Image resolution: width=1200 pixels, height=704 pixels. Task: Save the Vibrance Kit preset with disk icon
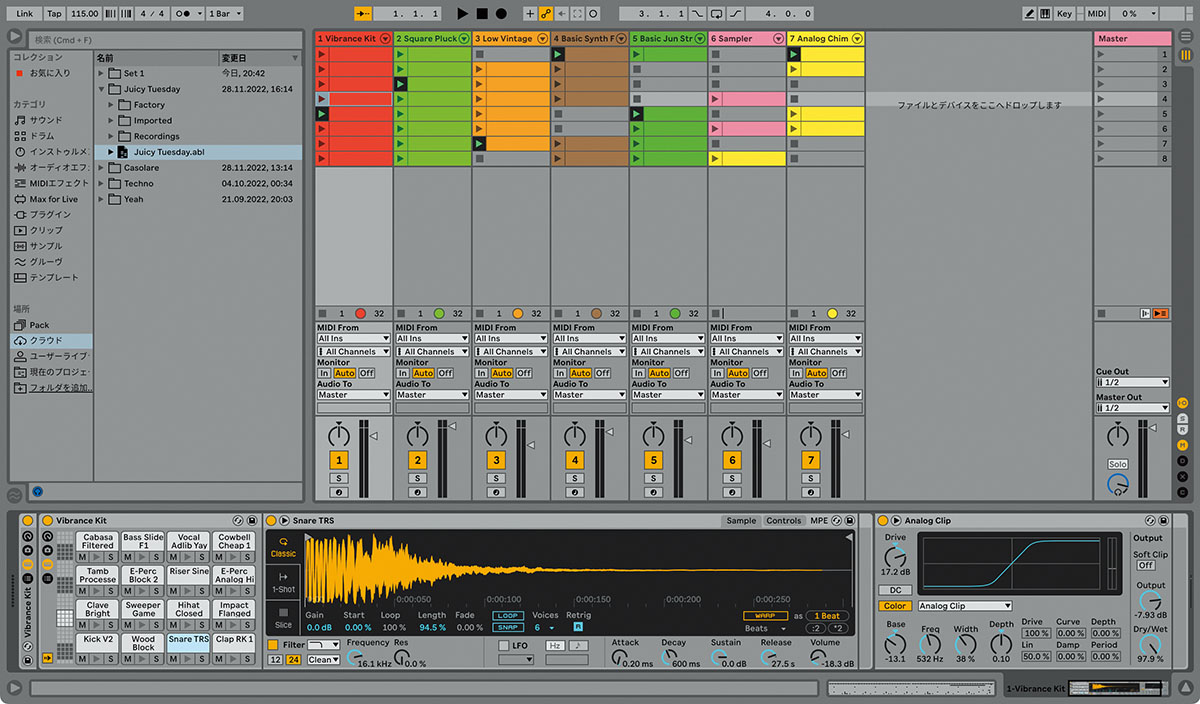pos(252,520)
